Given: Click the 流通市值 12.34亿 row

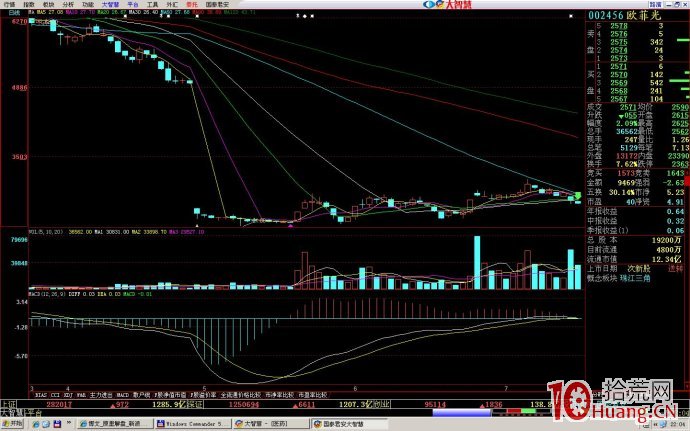Looking at the screenshot, I should point(635,259).
